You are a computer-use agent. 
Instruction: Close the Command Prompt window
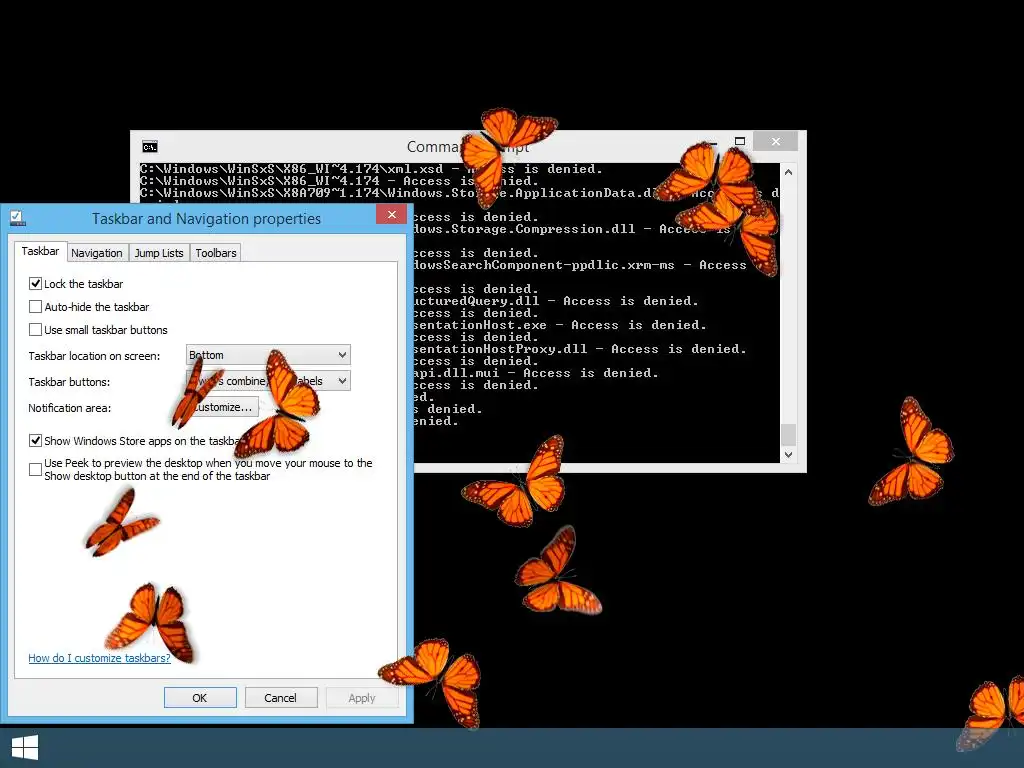[x=775, y=141]
